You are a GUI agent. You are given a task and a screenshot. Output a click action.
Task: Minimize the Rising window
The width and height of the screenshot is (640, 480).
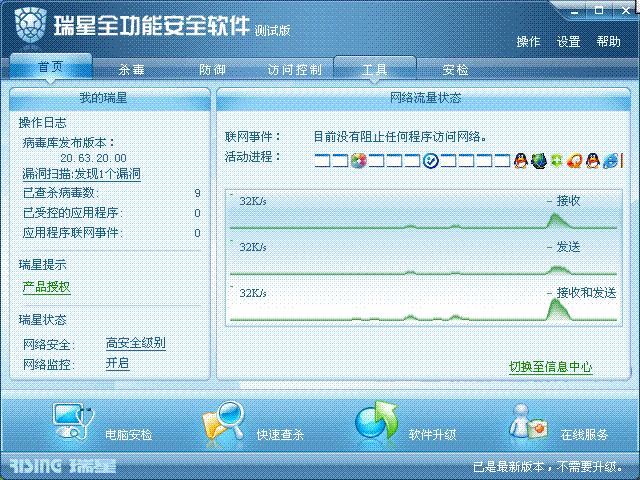coord(574,11)
